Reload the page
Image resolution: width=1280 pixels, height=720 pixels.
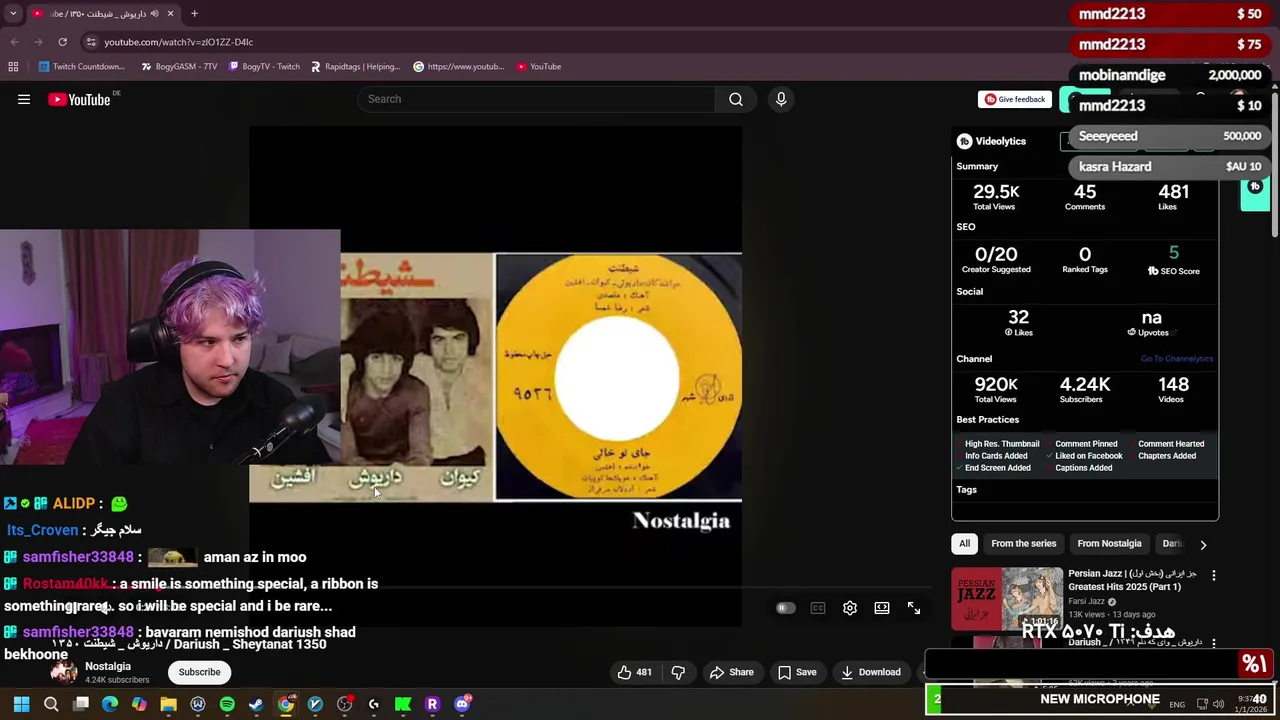62,42
